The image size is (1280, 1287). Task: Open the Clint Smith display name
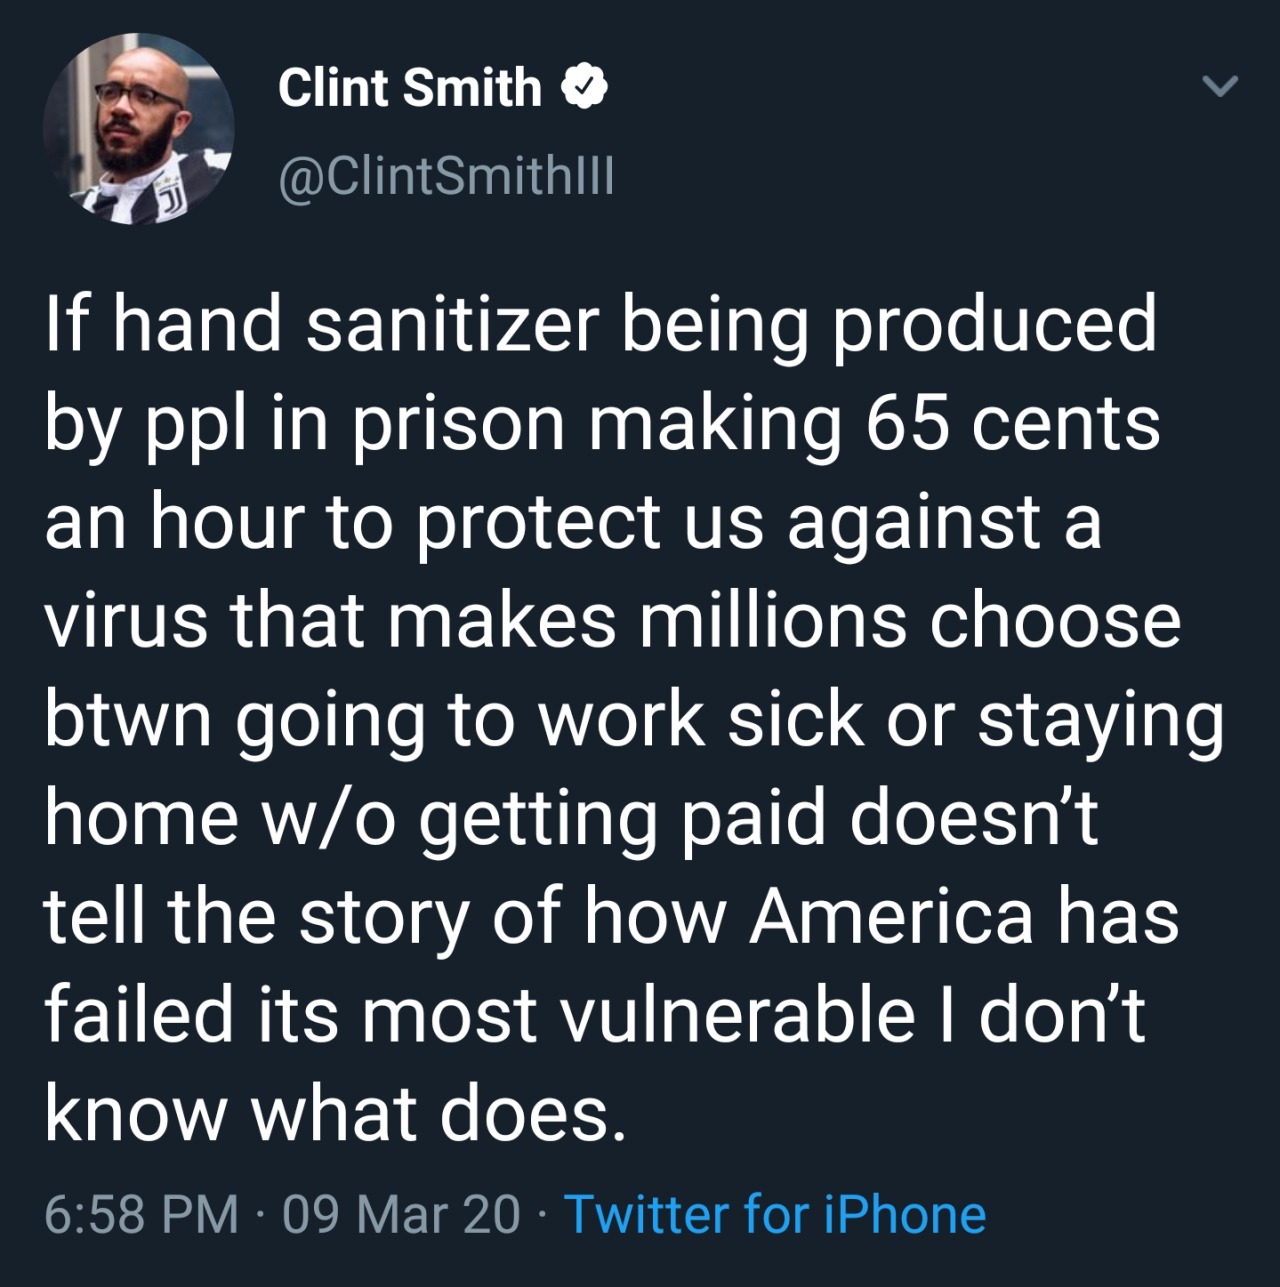point(410,88)
